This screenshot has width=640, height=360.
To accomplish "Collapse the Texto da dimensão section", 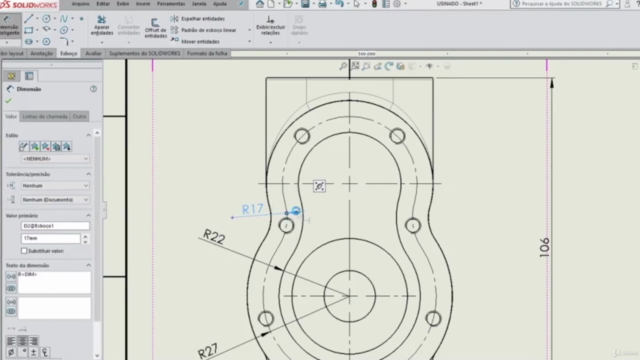I will pos(89,265).
